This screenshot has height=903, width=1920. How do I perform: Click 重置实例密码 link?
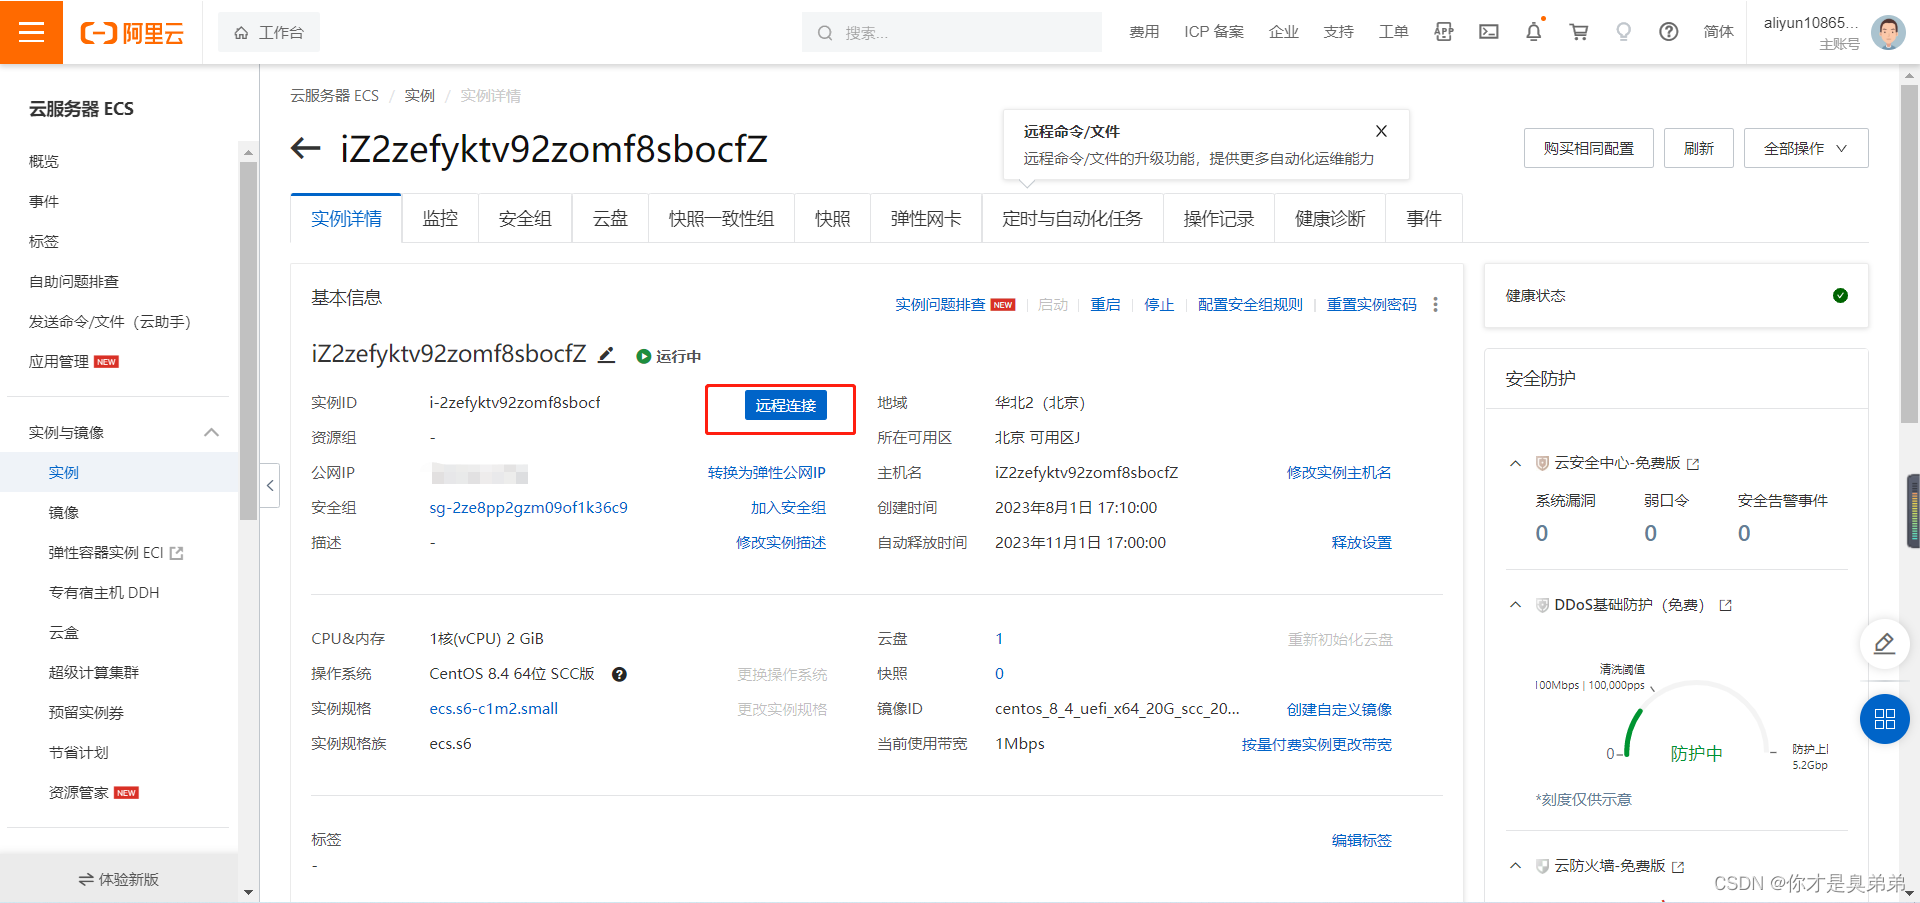[x=1372, y=305]
